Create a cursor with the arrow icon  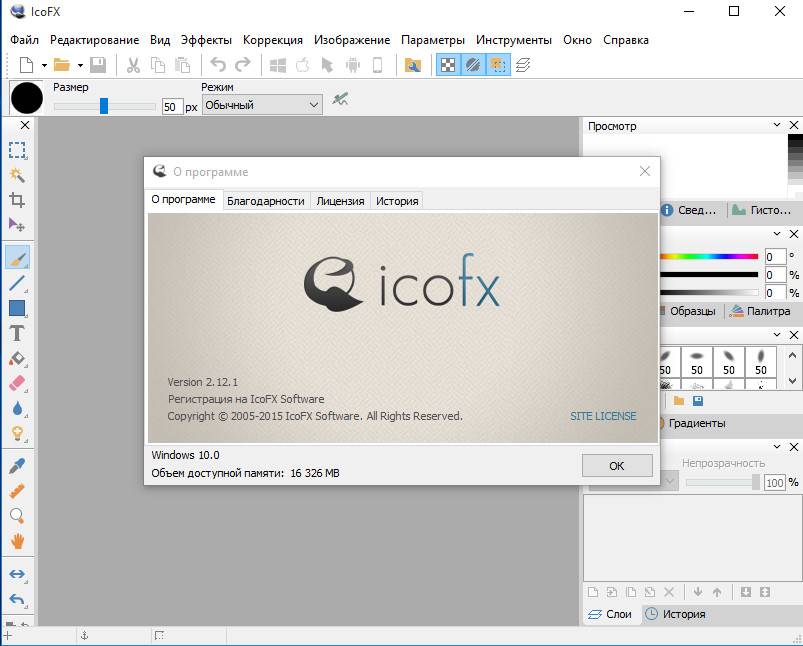click(327, 65)
